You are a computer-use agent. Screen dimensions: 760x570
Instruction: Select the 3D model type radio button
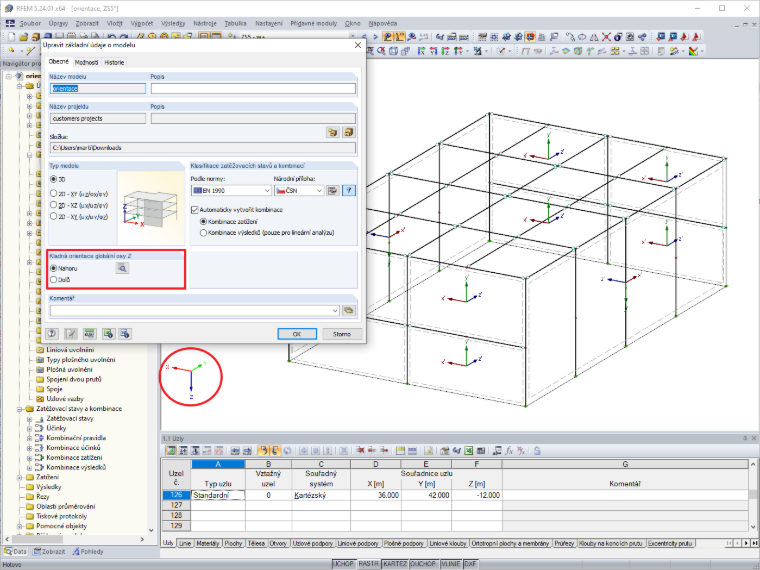54,179
